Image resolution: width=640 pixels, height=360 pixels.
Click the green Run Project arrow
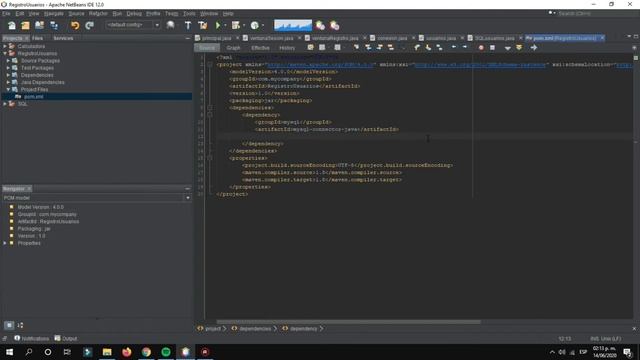218,25
